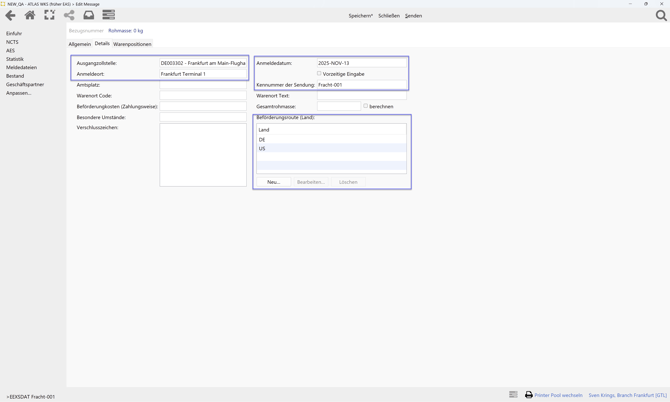The width and height of the screenshot is (670, 402).
Task: Switch to the Allgemein tab
Action: point(79,44)
